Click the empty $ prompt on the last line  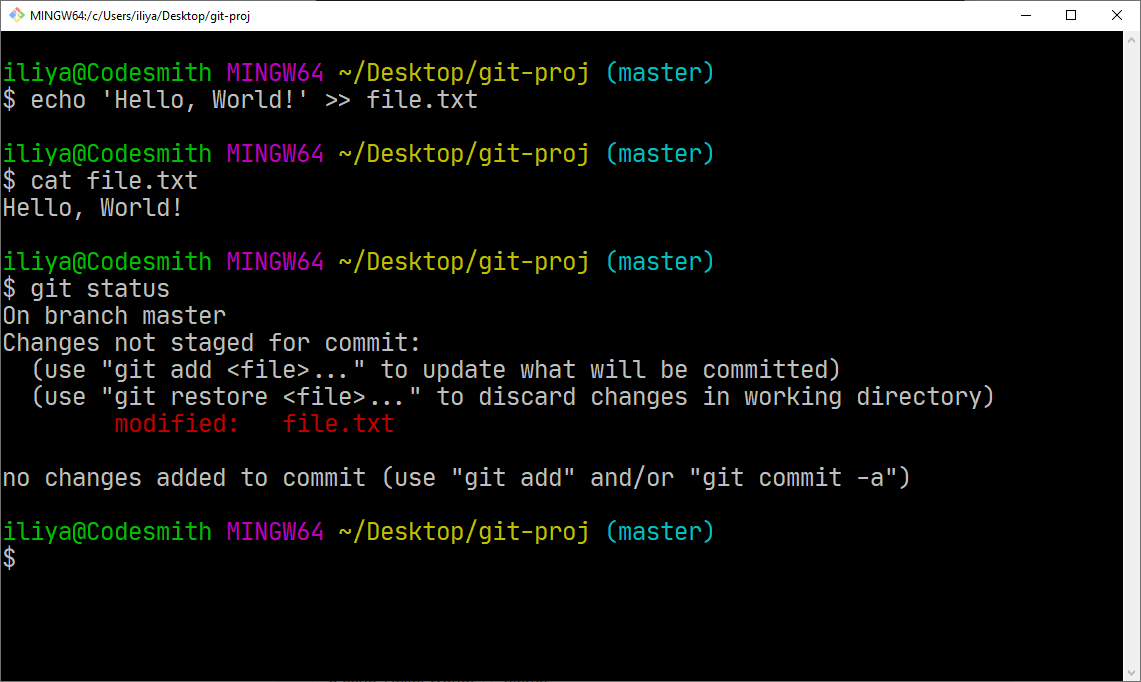pos(9,559)
